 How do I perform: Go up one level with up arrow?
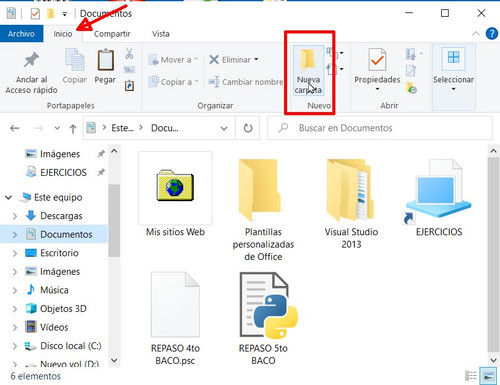[x=73, y=128]
